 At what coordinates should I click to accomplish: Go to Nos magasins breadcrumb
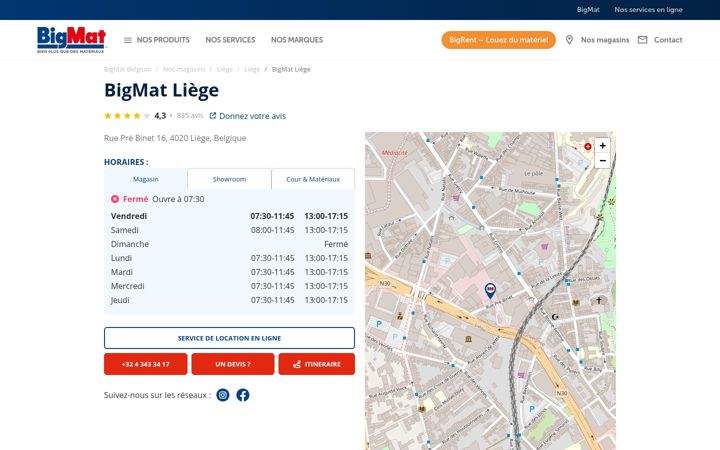click(x=184, y=69)
